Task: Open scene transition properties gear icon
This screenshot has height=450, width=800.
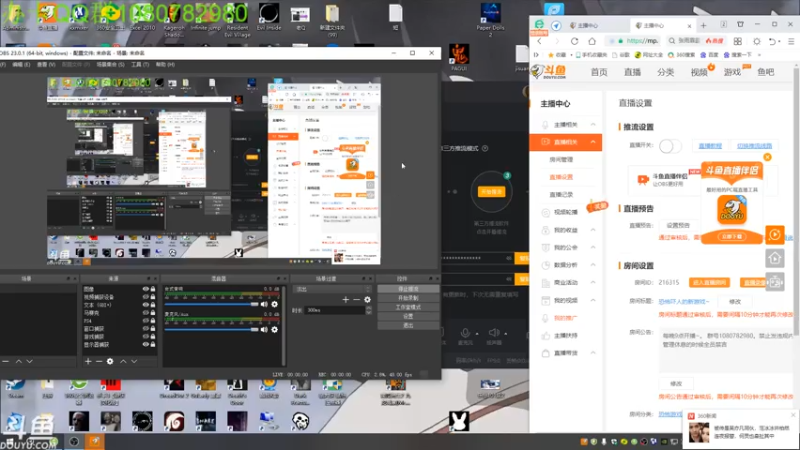Action: tap(367, 299)
